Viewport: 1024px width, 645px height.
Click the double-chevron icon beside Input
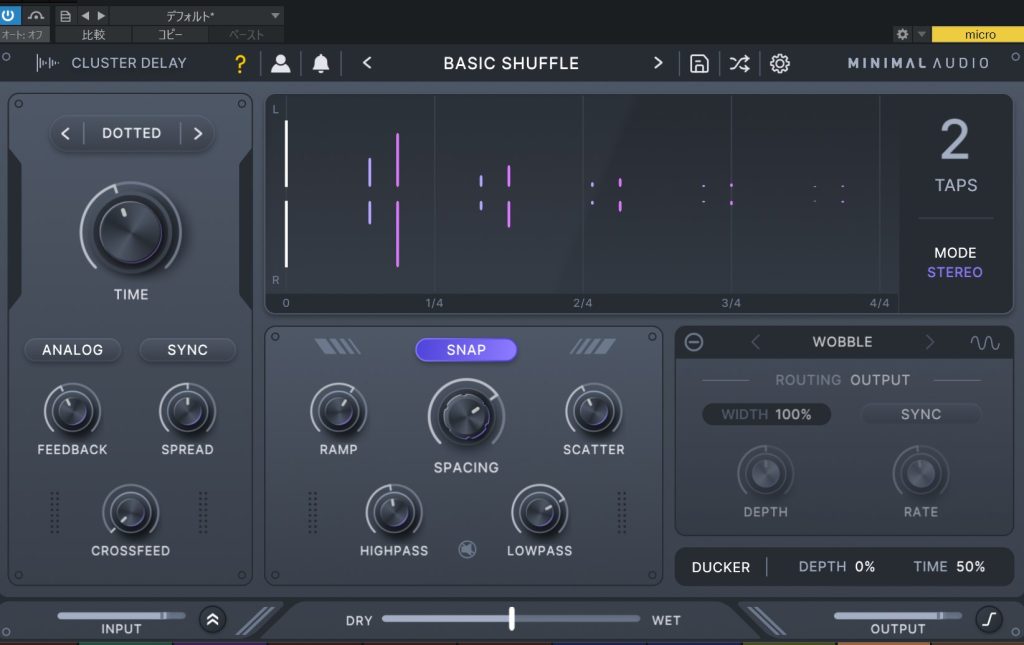coord(212,619)
